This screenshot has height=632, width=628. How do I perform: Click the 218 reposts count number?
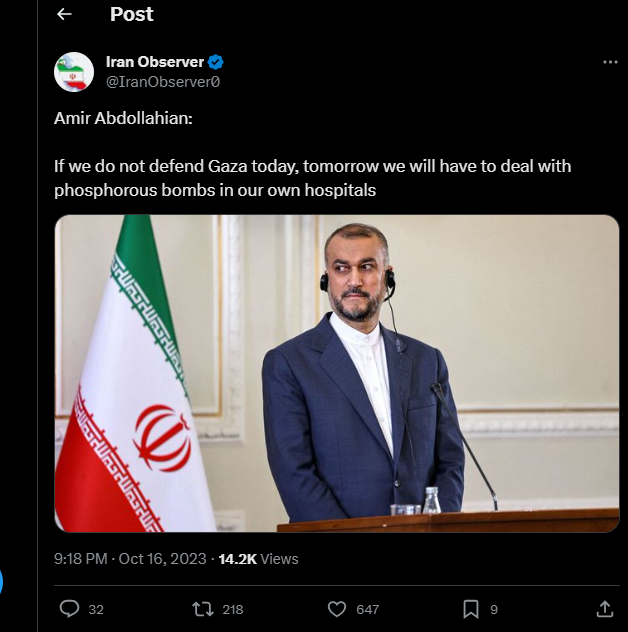click(x=232, y=609)
